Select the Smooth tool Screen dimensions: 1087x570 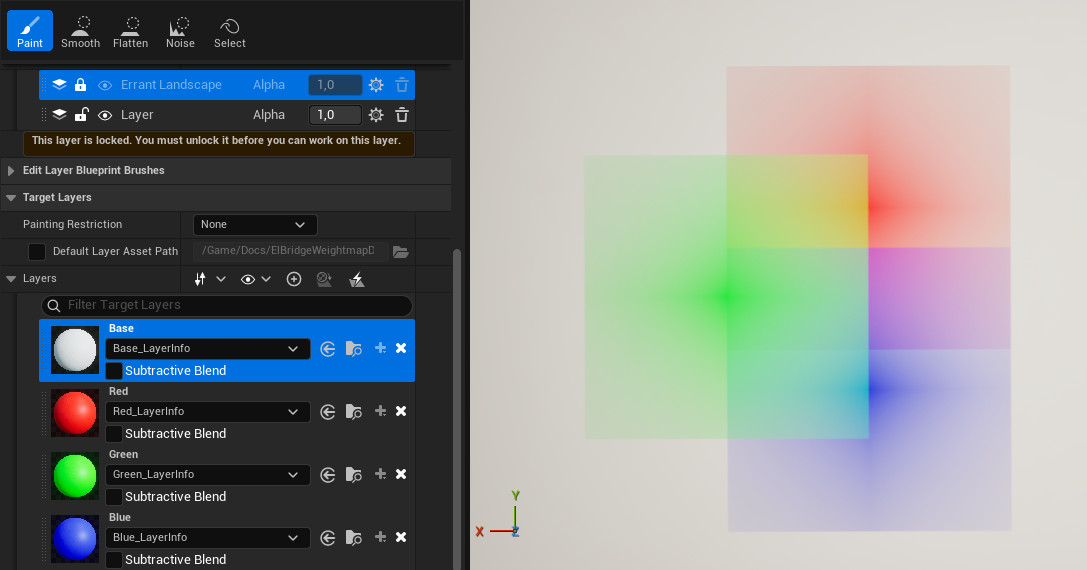[x=80, y=32]
